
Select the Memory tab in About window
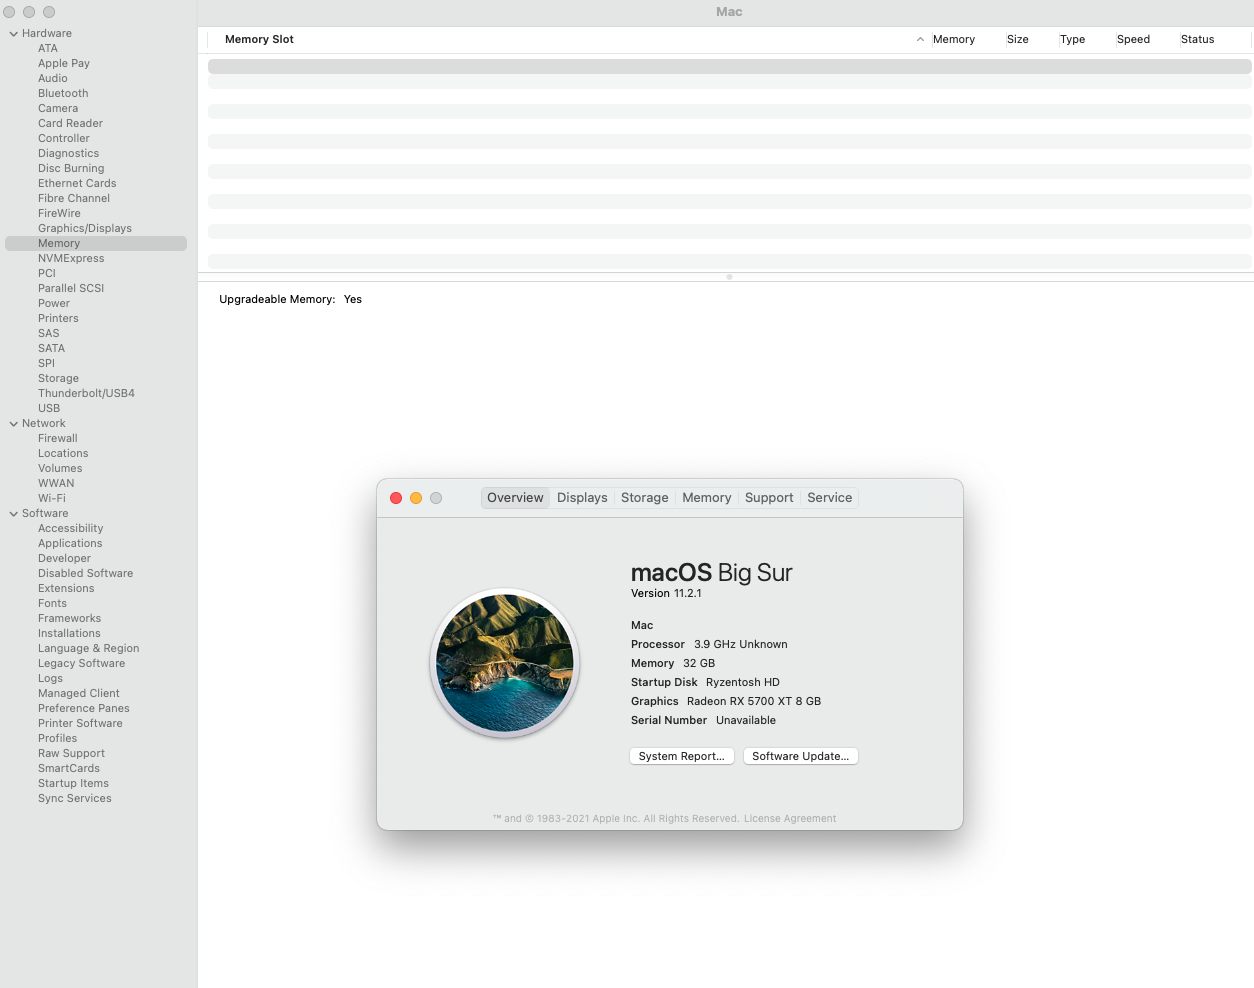(706, 498)
